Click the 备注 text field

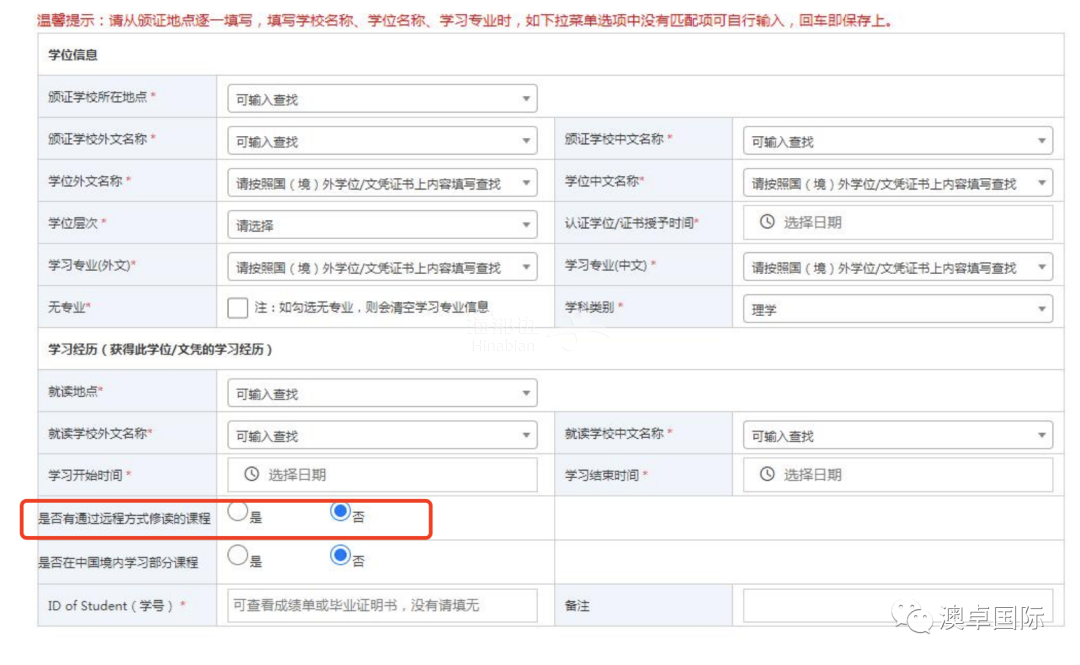897,605
